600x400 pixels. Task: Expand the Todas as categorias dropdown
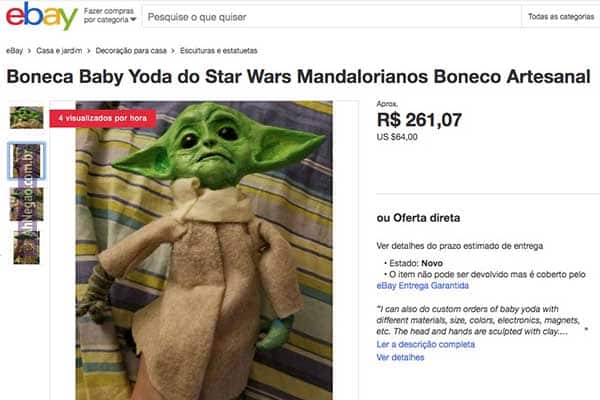(561, 16)
